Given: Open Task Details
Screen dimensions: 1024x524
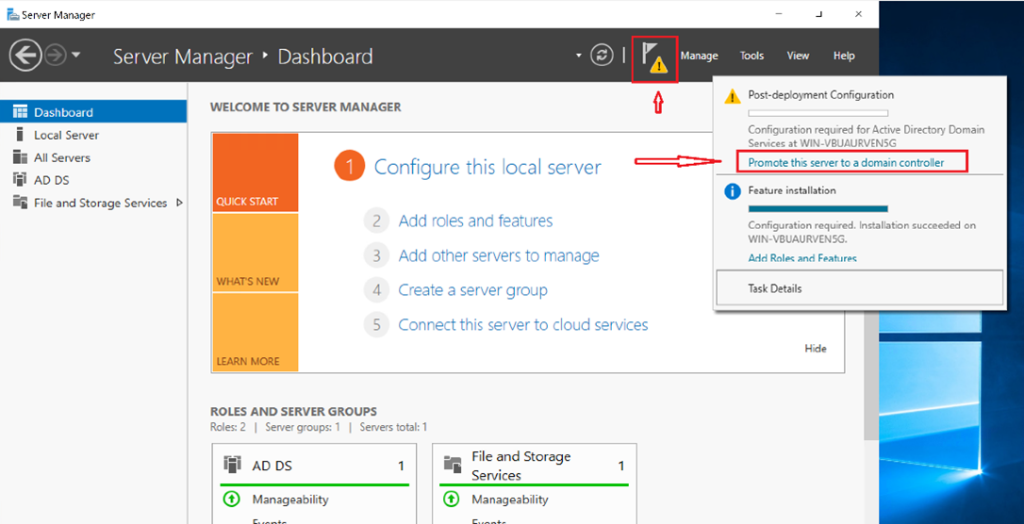Looking at the screenshot, I should coord(859,288).
